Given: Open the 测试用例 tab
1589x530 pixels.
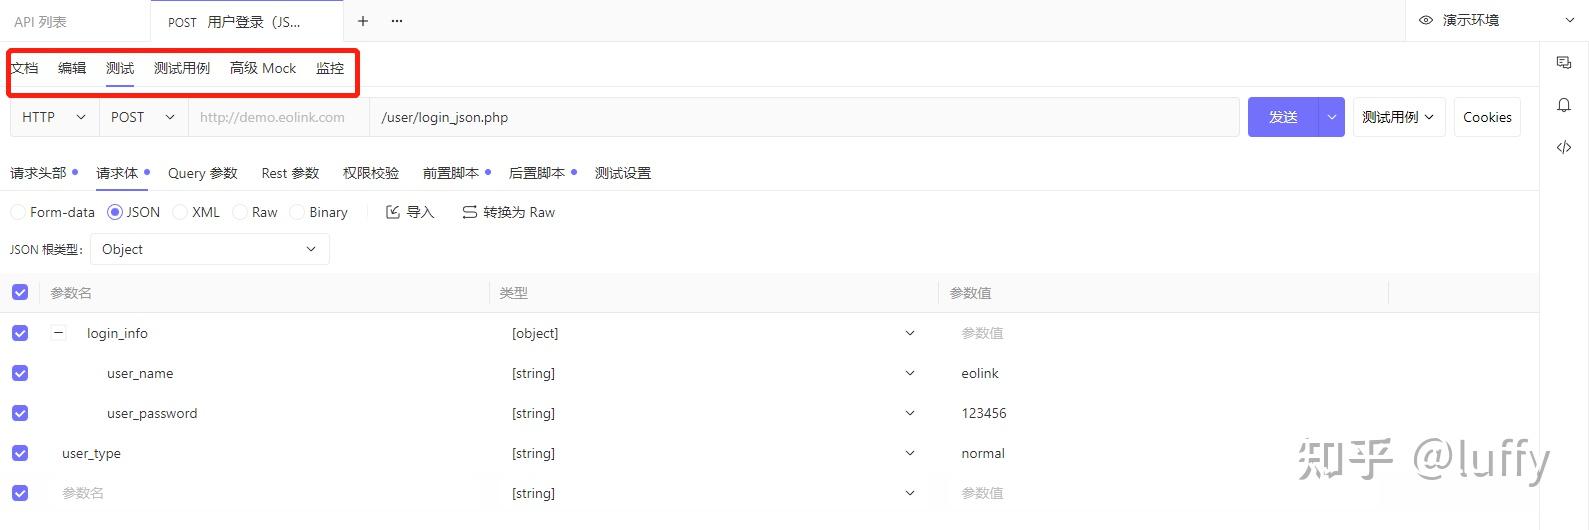Looking at the screenshot, I should (182, 68).
